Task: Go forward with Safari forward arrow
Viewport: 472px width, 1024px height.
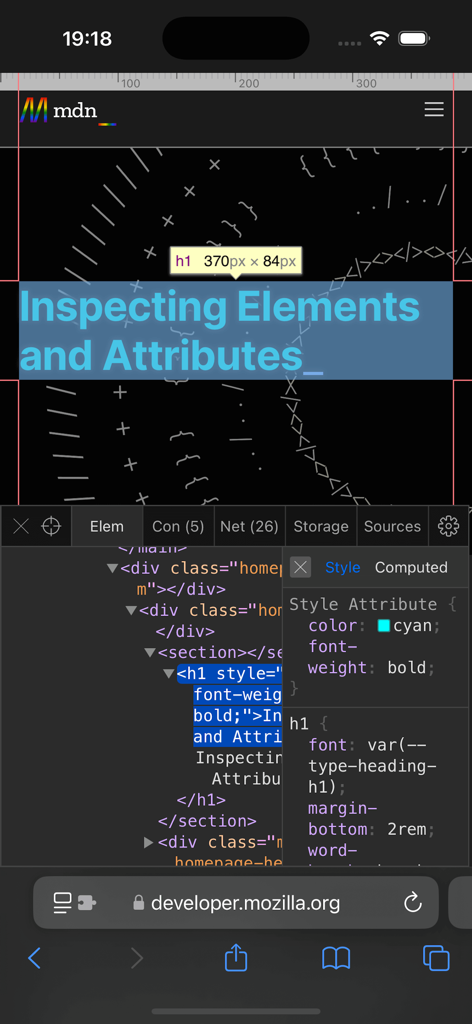Action: pyautogui.click(x=136, y=958)
